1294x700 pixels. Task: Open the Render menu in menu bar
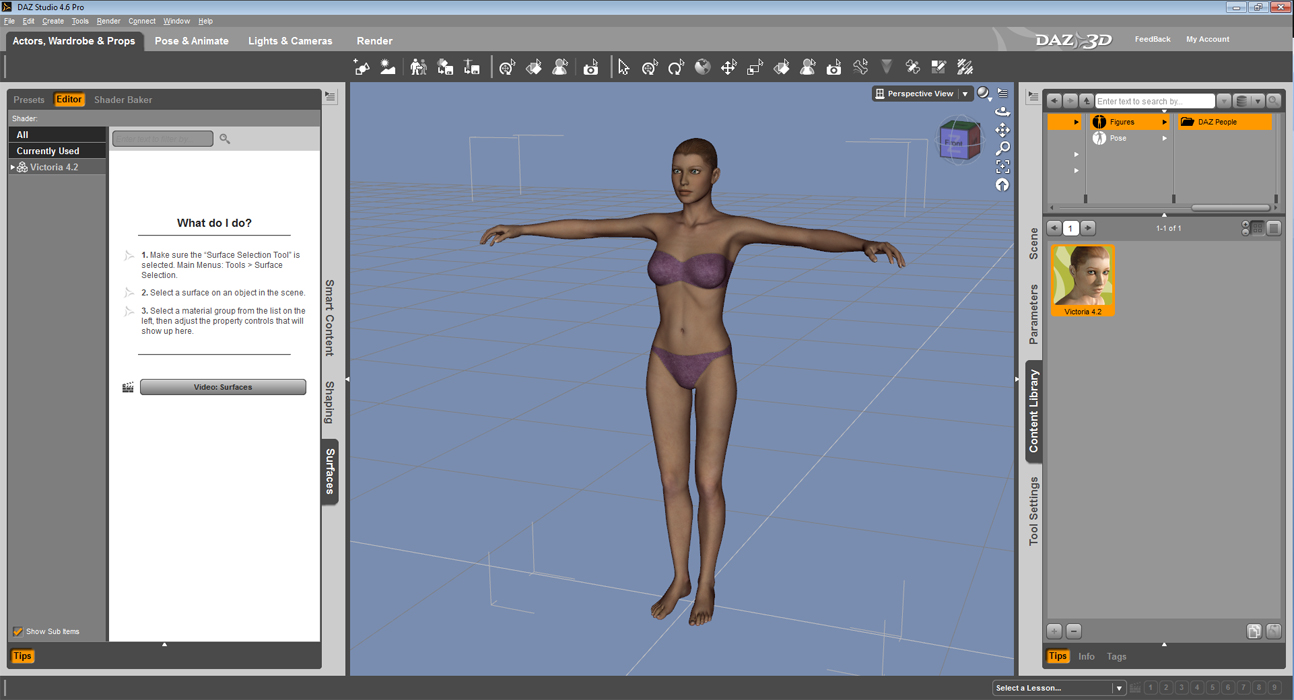(x=108, y=21)
